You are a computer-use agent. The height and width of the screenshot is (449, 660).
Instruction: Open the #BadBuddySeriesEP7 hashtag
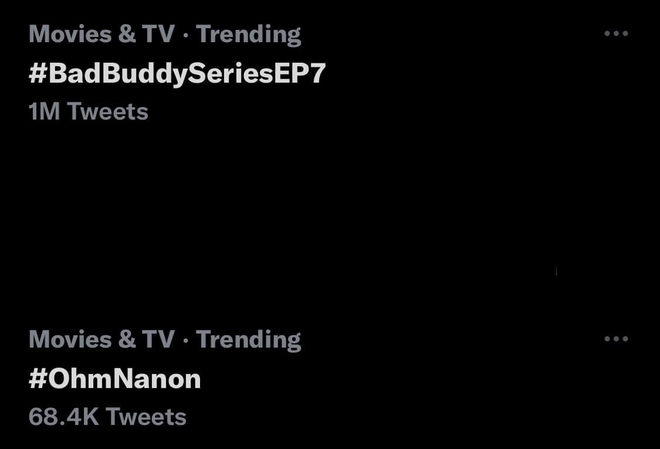coord(177,74)
